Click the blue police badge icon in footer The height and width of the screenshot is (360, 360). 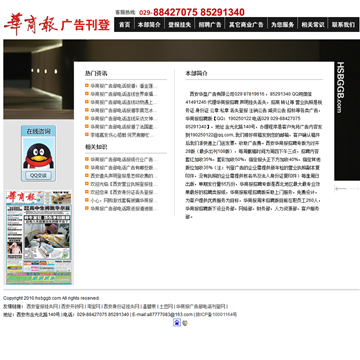coord(177,322)
